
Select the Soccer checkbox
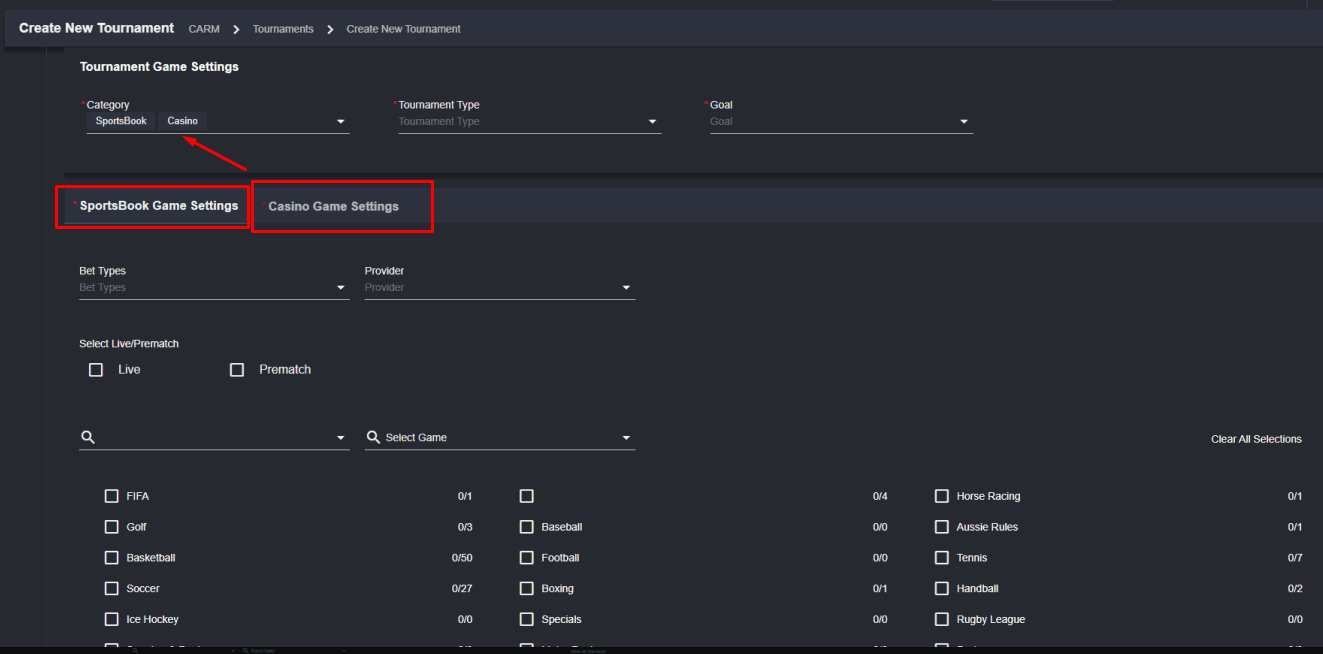click(x=112, y=589)
